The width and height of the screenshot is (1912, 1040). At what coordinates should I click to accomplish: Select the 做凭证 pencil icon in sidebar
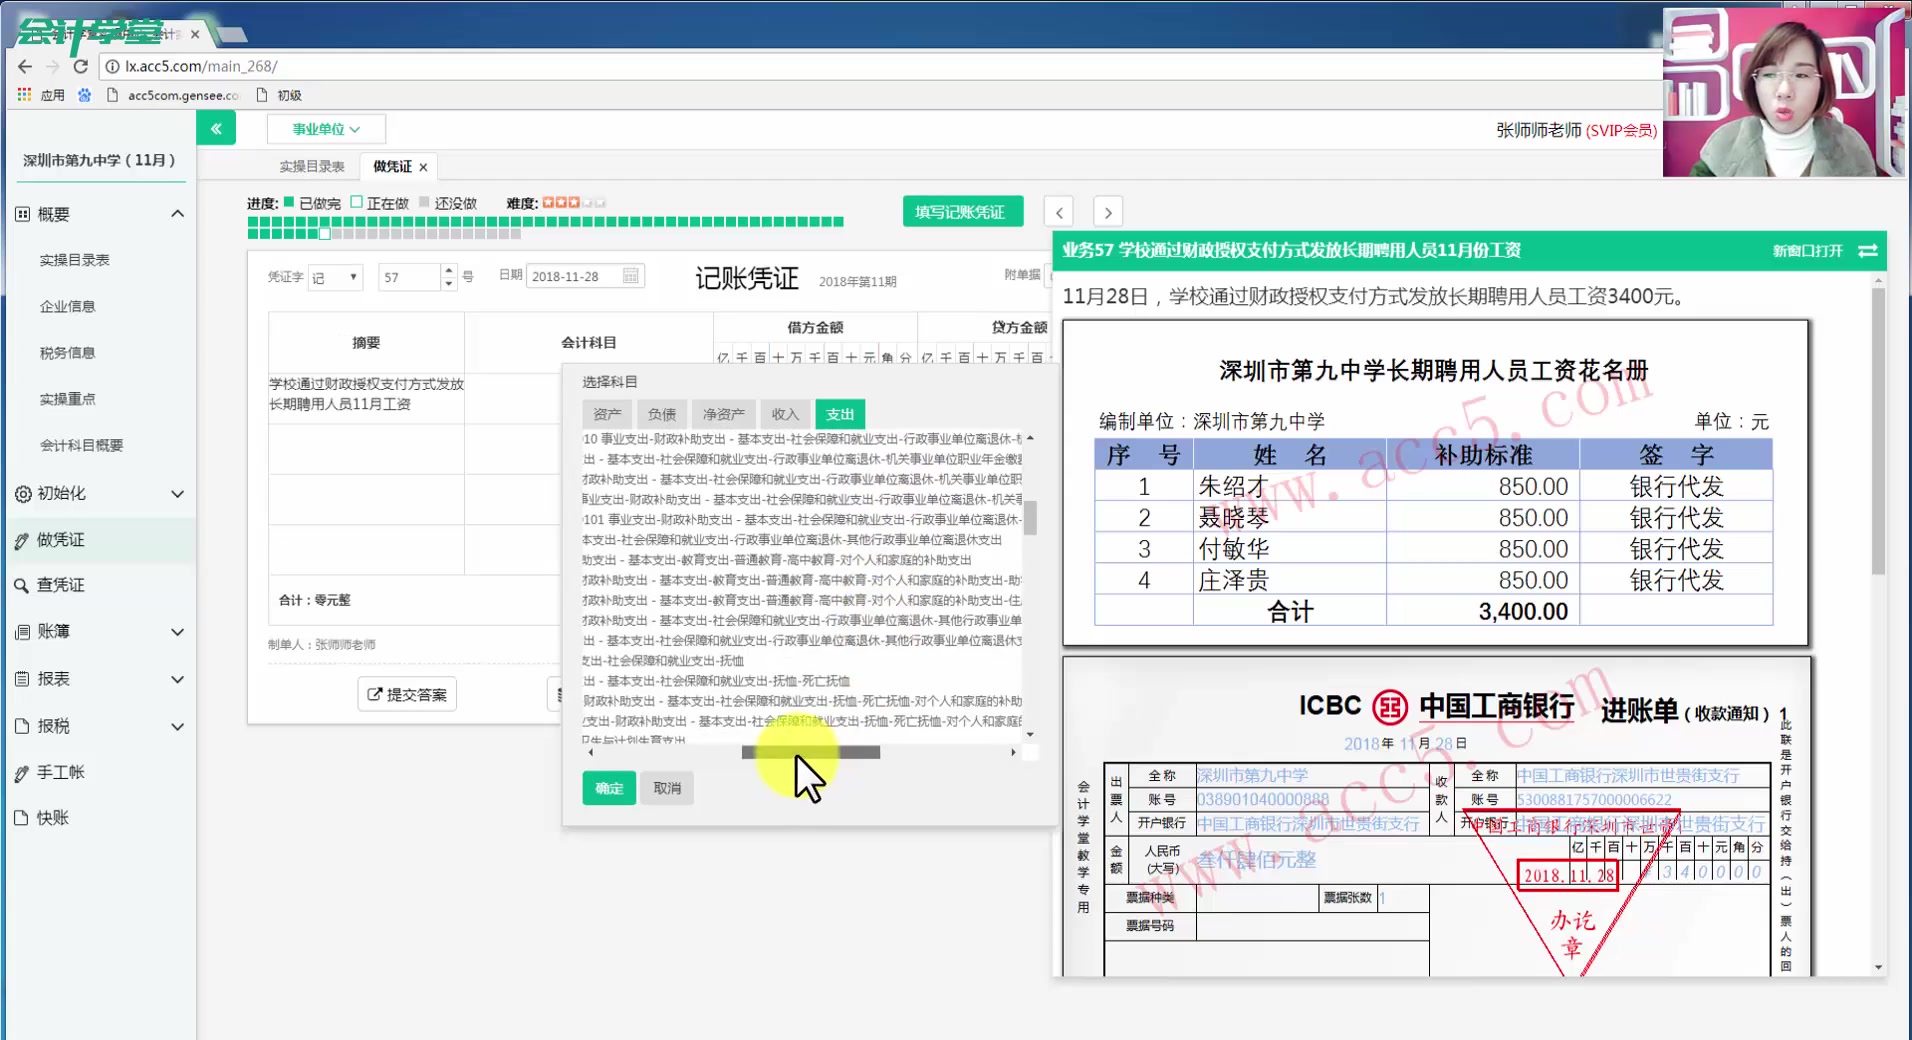[x=22, y=540]
